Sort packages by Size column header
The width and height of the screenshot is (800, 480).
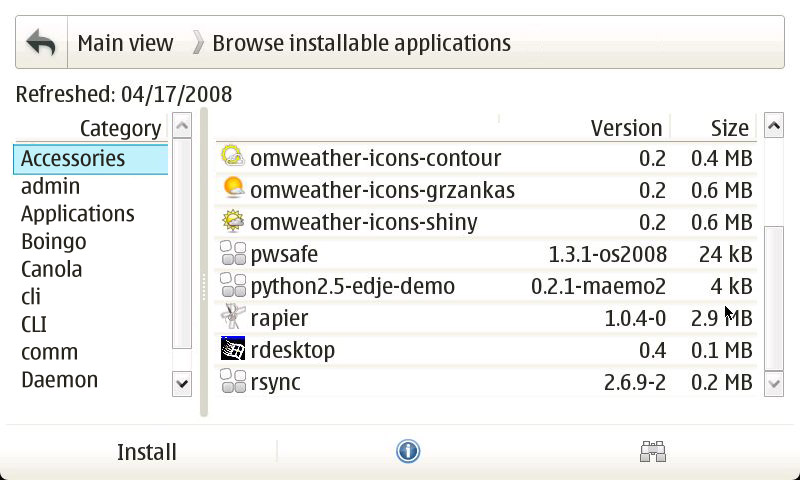pyautogui.click(x=729, y=128)
